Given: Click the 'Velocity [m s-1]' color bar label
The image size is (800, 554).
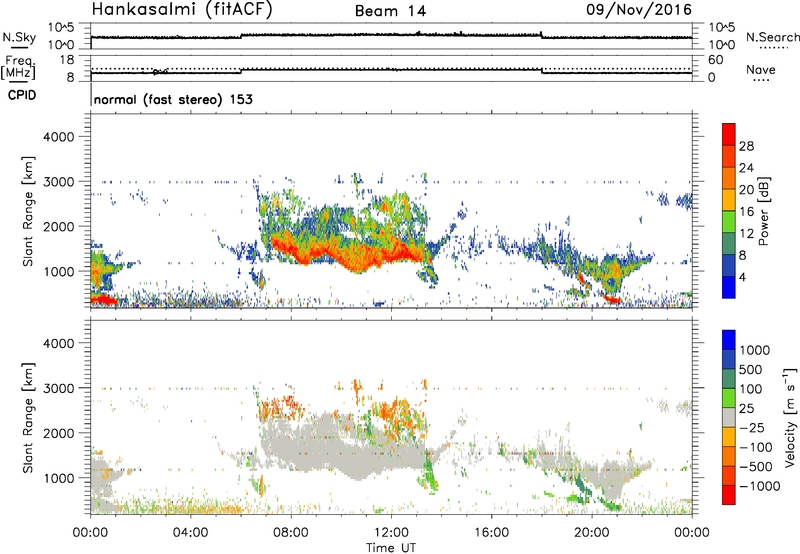Looking at the screenshot, I should 790,416.
